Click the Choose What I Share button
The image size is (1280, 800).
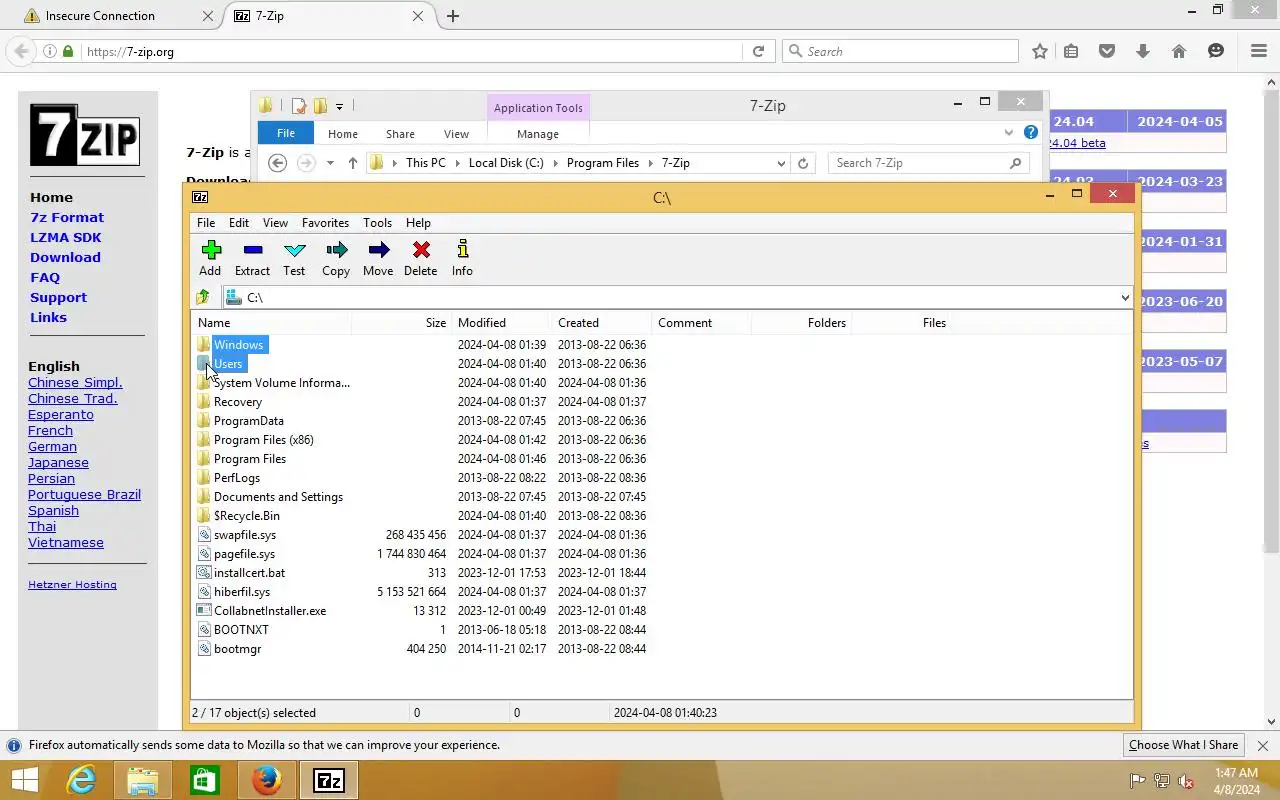pos(1183,745)
